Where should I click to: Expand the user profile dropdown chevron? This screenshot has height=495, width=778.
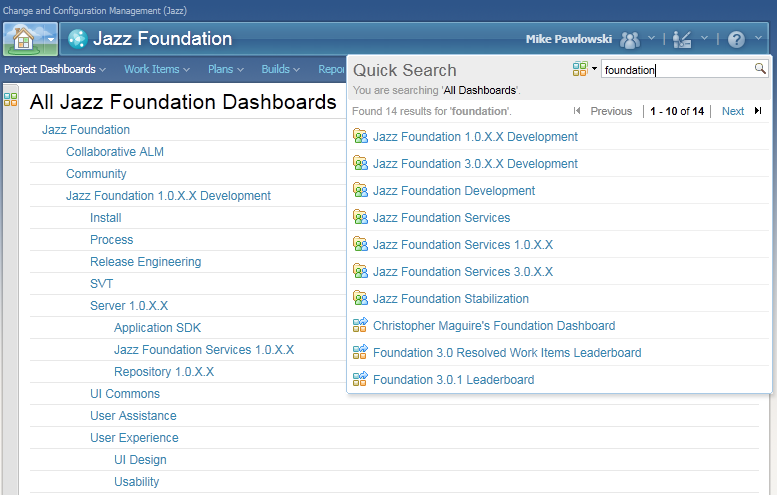[x=704, y=38]
